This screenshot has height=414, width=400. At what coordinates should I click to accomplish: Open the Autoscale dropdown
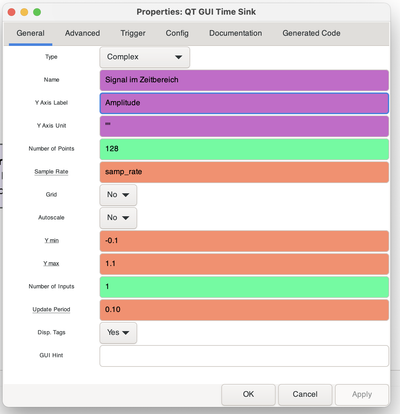tap(118, 218)
